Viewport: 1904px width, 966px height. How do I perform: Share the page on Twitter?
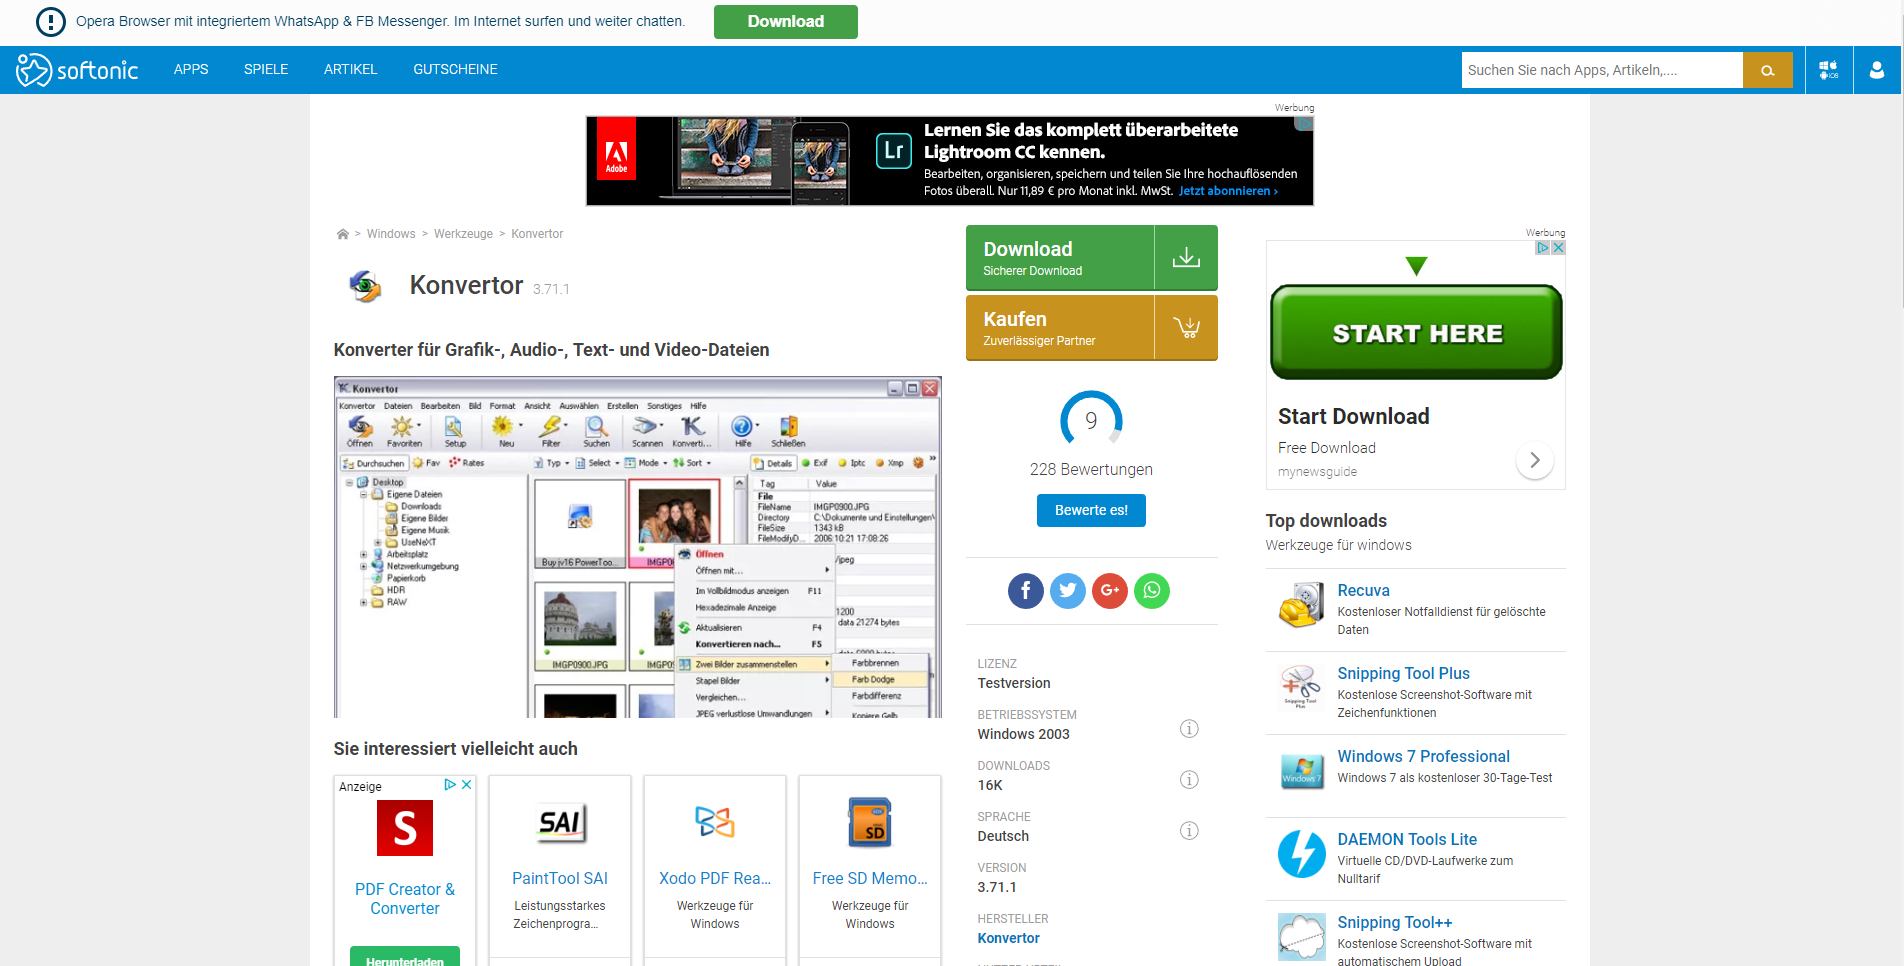pos(1068,591)
